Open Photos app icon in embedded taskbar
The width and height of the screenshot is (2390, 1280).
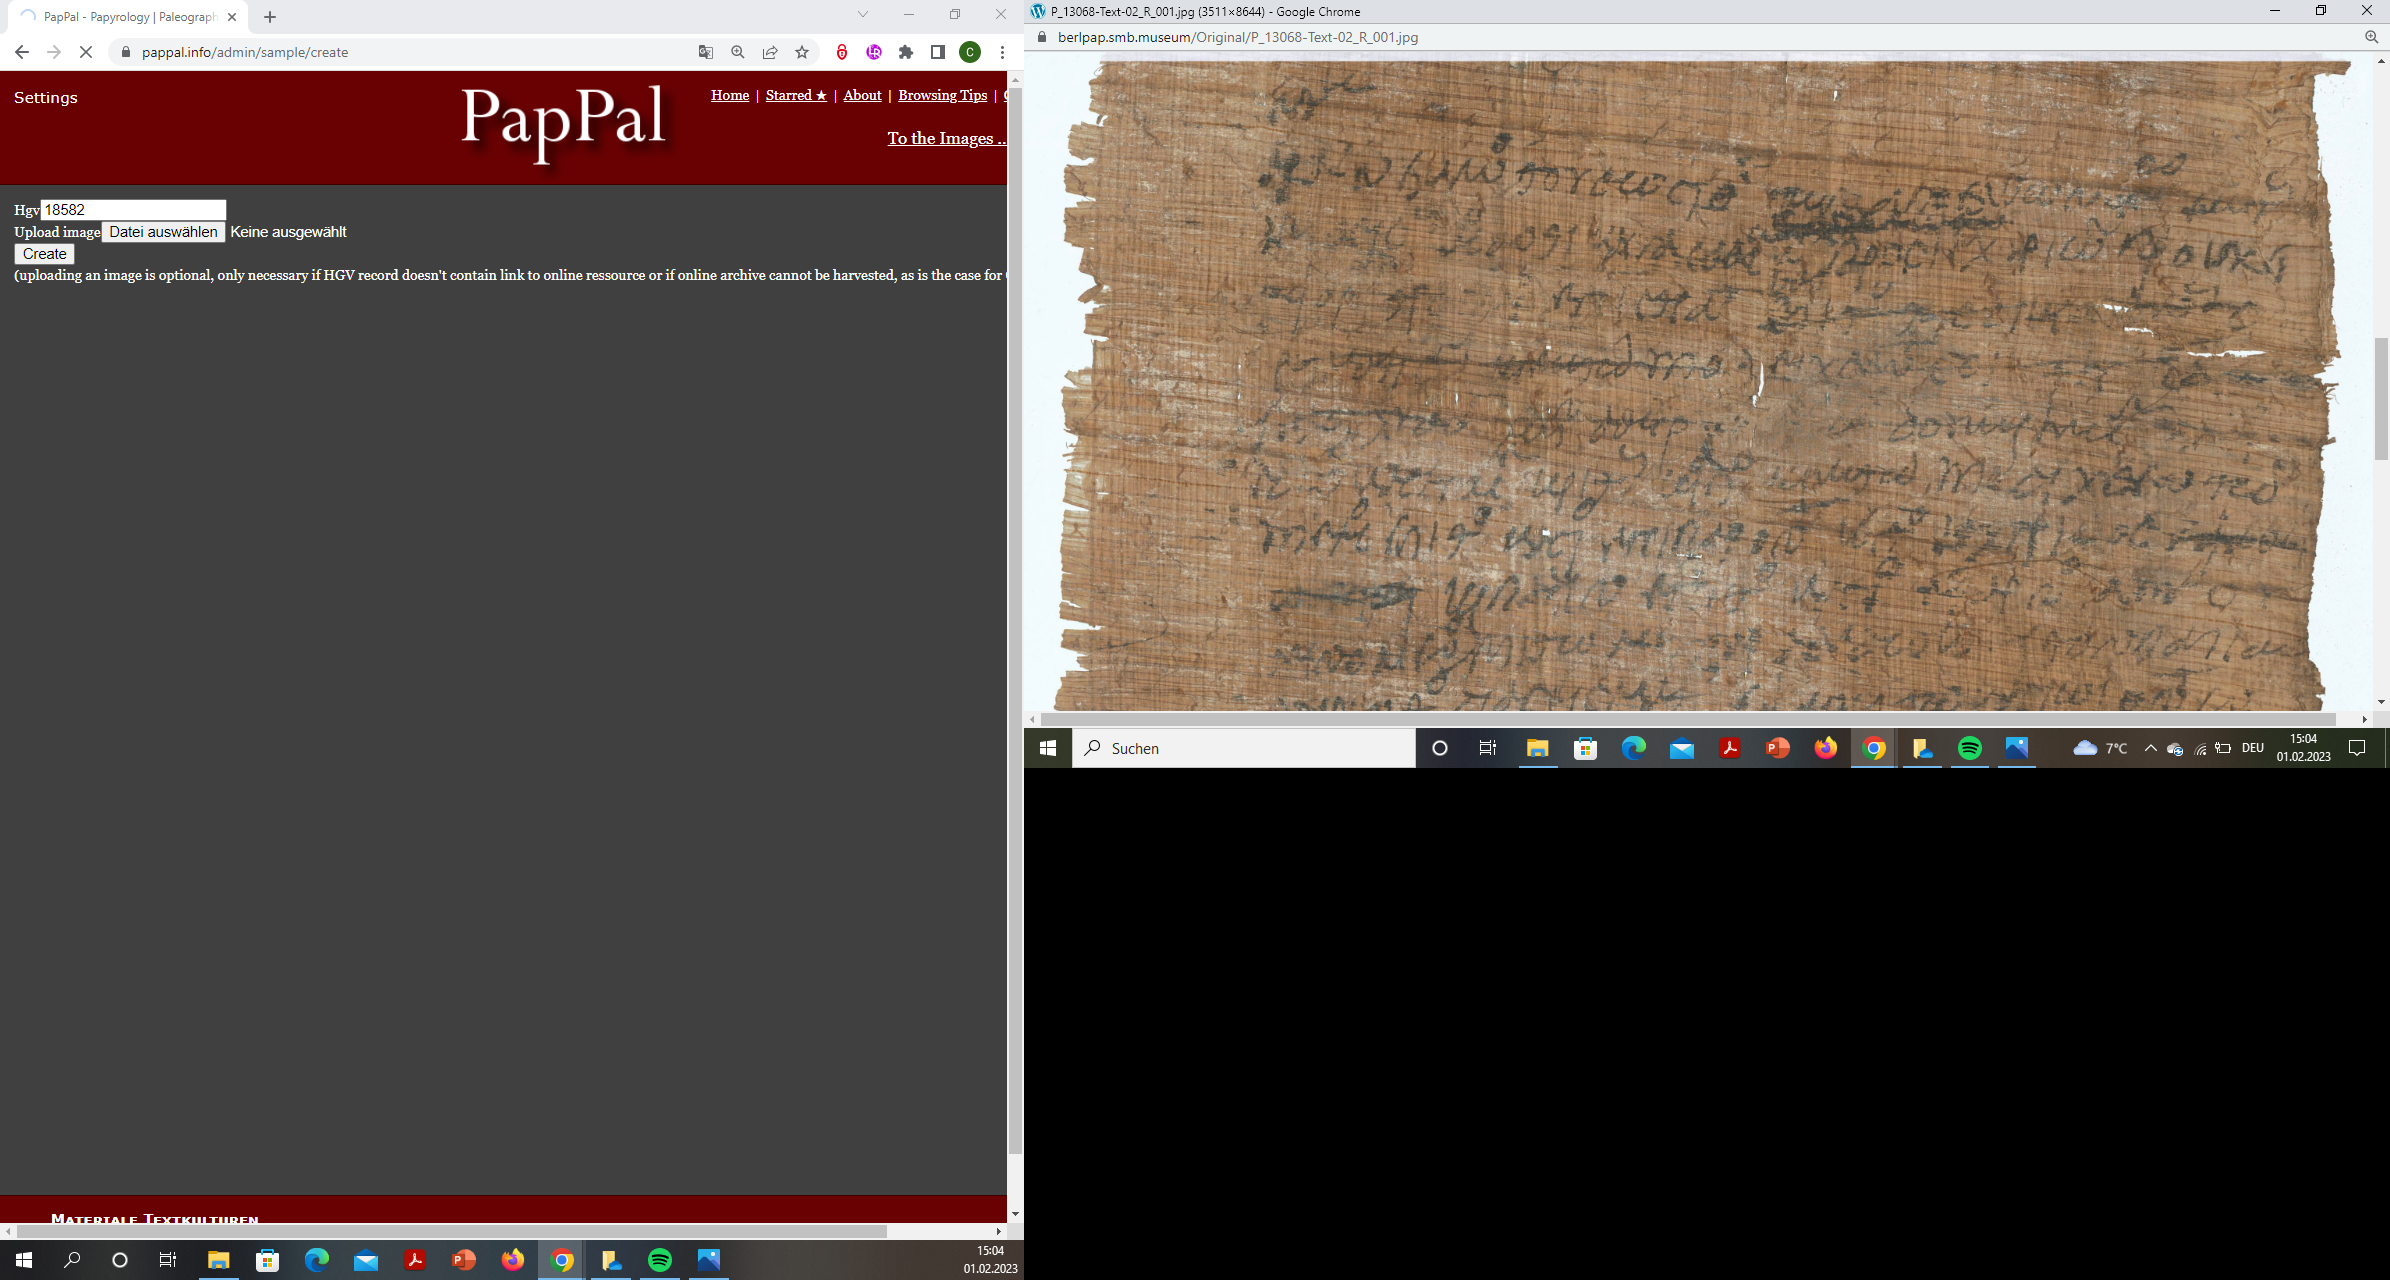pyautogui.click(x=2018, y=748)
